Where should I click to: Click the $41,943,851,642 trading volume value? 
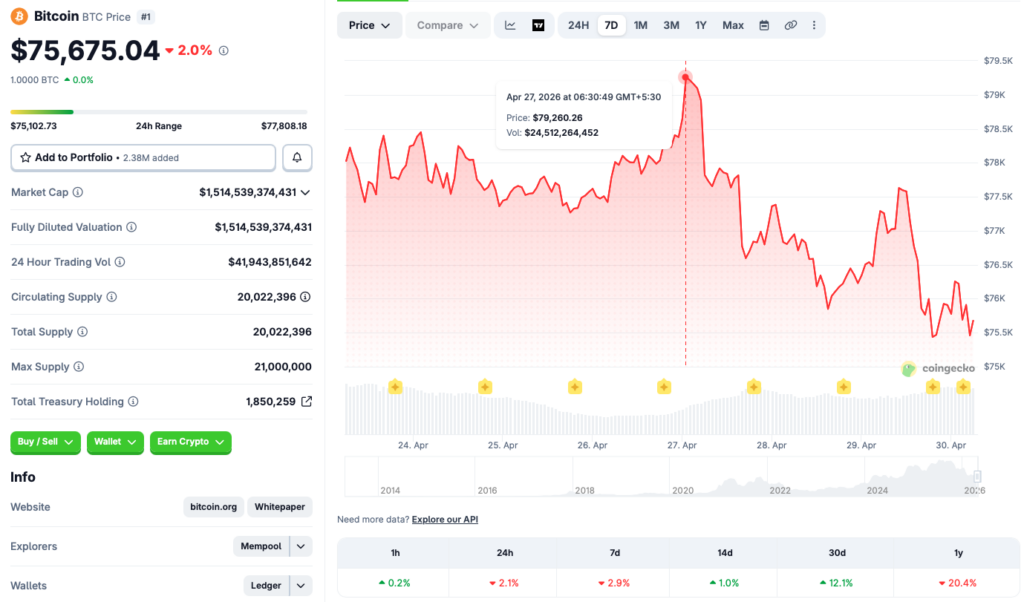270,262
